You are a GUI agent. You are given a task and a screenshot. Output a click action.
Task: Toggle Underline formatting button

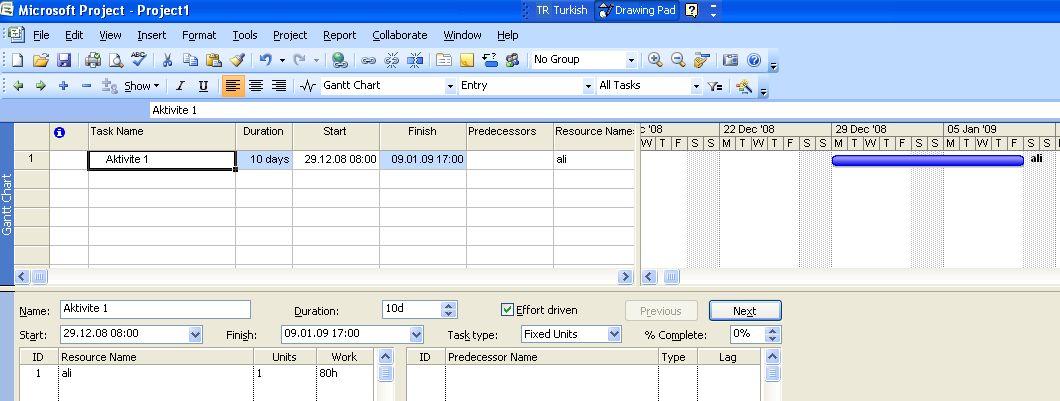coord(204,86)
